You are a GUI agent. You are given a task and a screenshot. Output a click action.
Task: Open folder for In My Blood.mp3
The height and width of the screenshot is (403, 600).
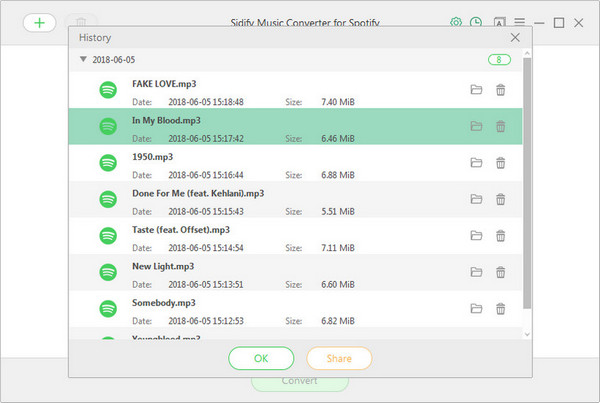(x=476, y=126)
